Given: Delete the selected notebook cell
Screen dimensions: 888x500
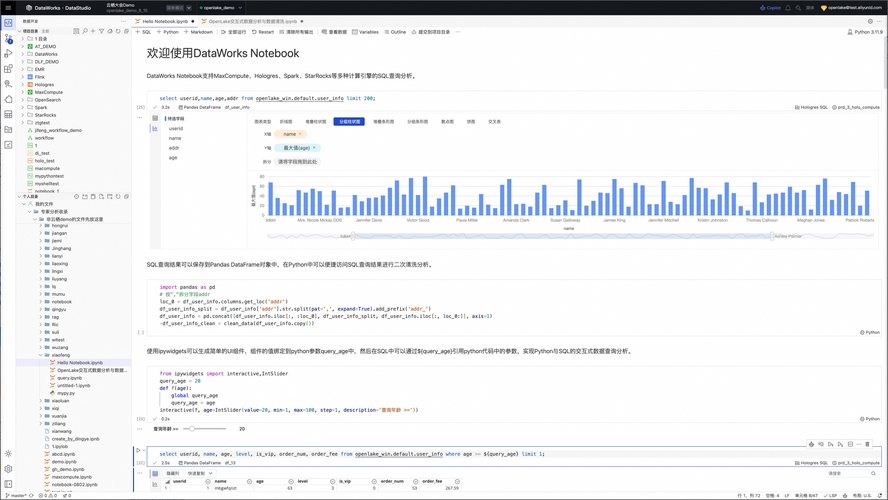Looking at the screenshot, I should [867, 445].
